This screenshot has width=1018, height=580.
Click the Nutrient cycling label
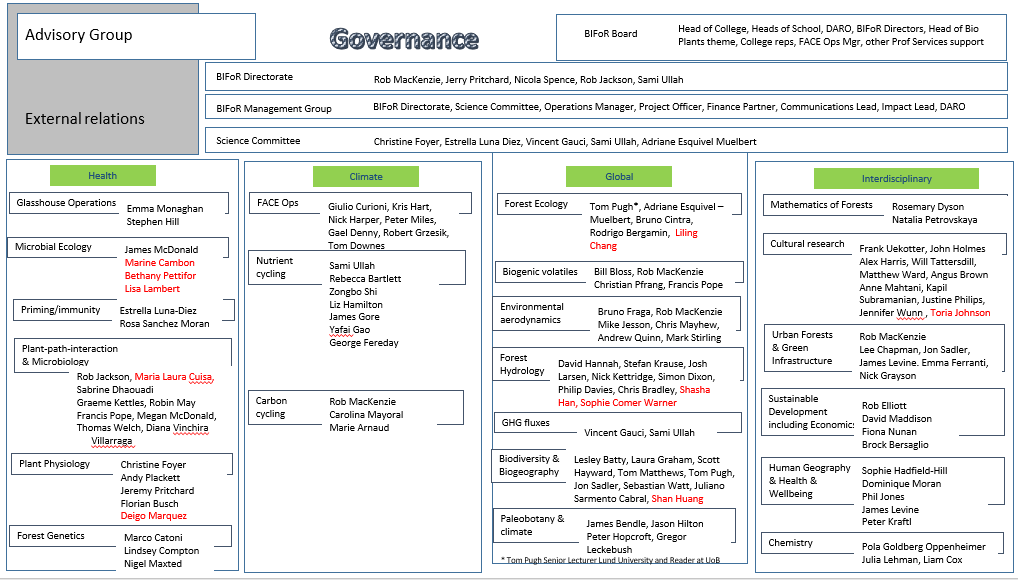(275, 267)
